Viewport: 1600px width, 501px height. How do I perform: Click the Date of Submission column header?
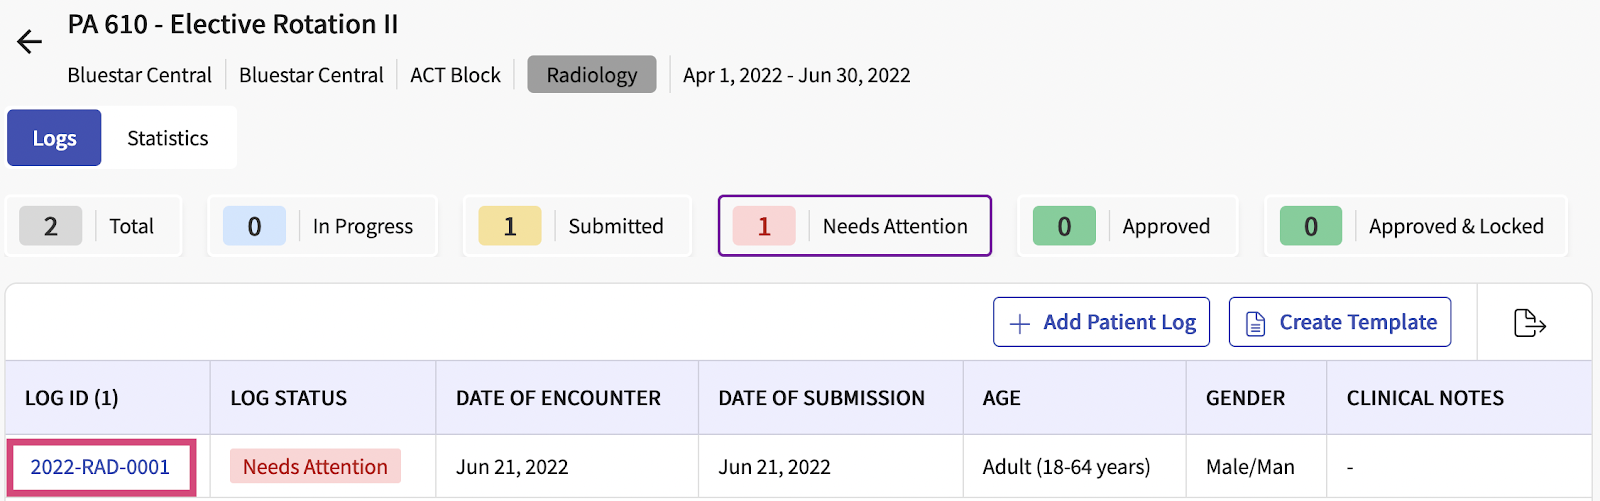[x=821, y=398]
